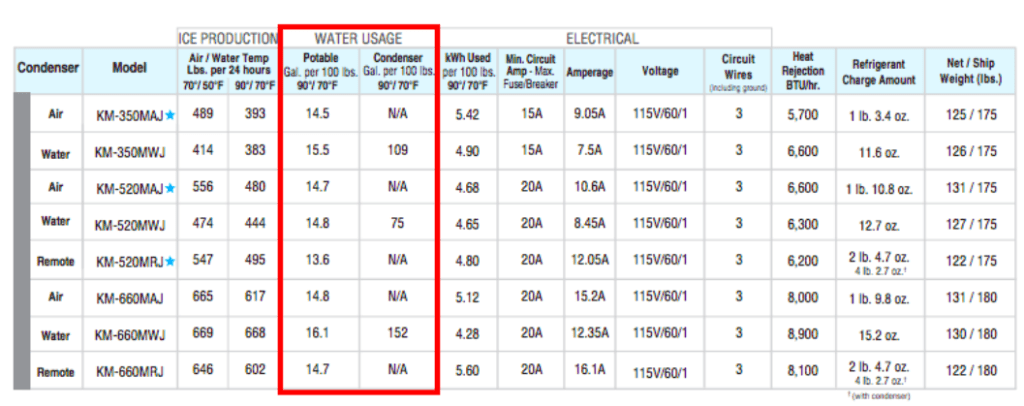Select the KM-350MWJ model cell
This screenshot has height=406, width=1024.
click(130, 152)
